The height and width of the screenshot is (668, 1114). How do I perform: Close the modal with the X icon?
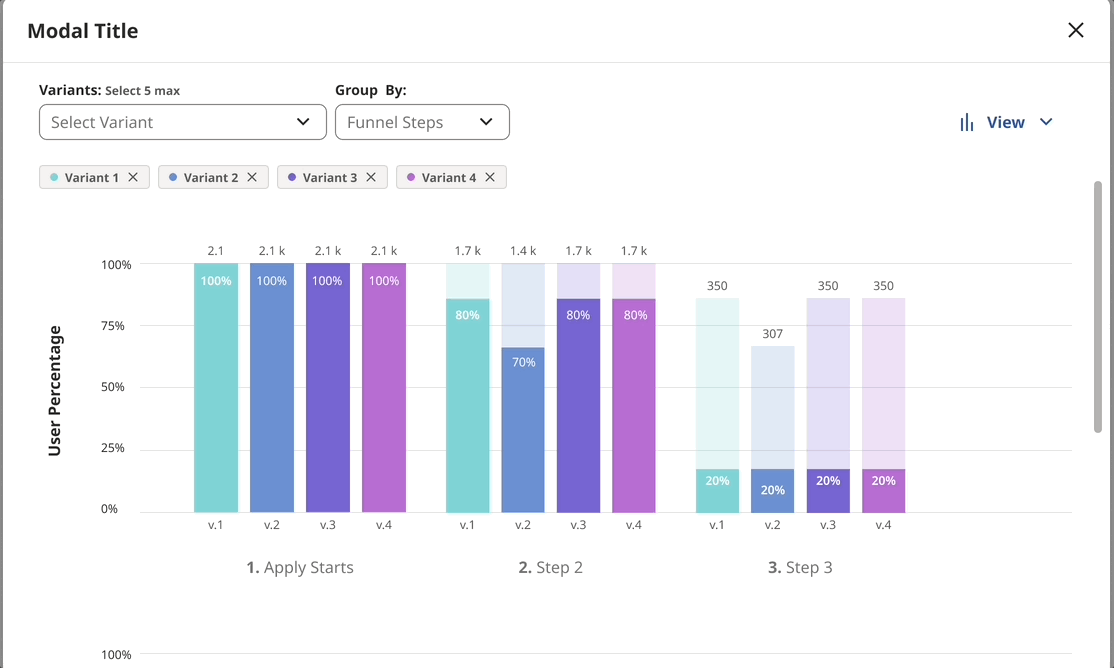(1076, 30)
